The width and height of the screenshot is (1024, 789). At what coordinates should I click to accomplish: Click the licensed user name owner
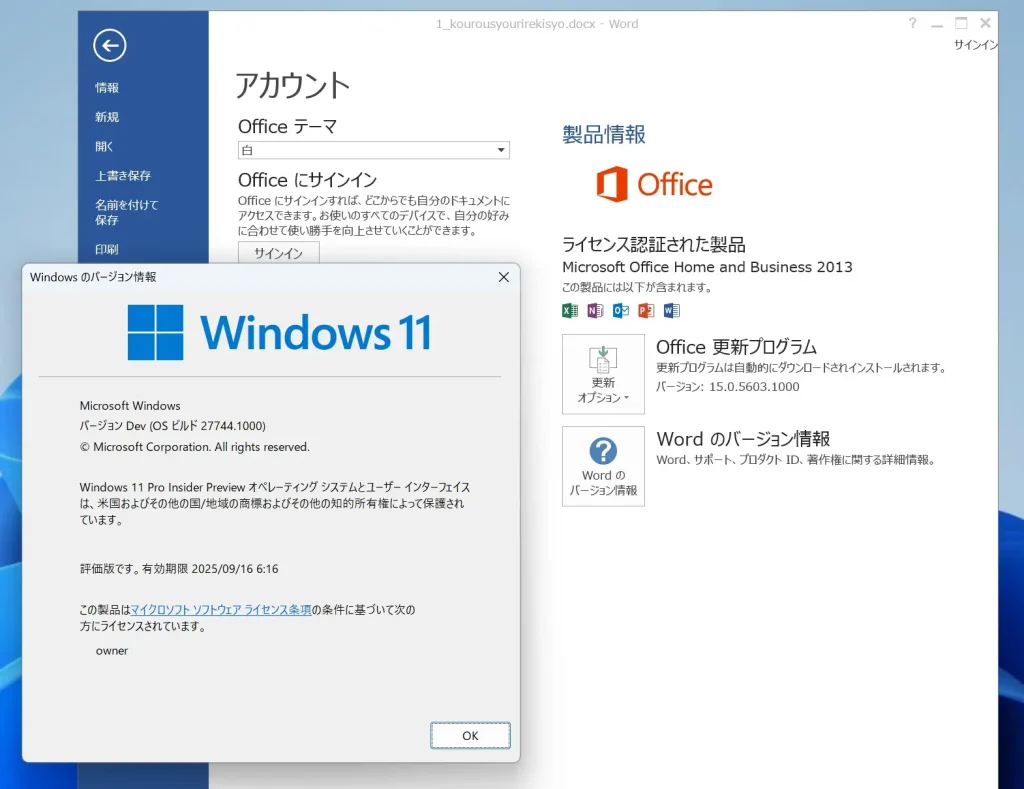tap(112, 651)
